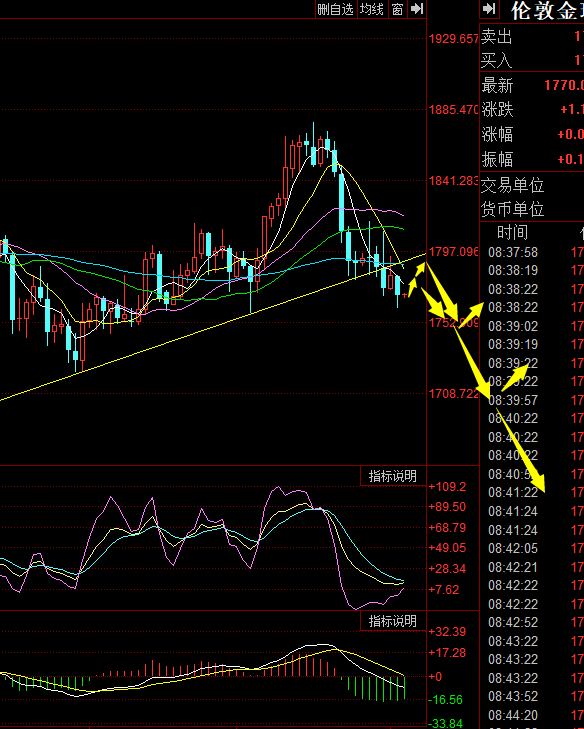Click 删自选 to remove from watchlist
This screenshot has height=729, width=584.
(336, 9)
